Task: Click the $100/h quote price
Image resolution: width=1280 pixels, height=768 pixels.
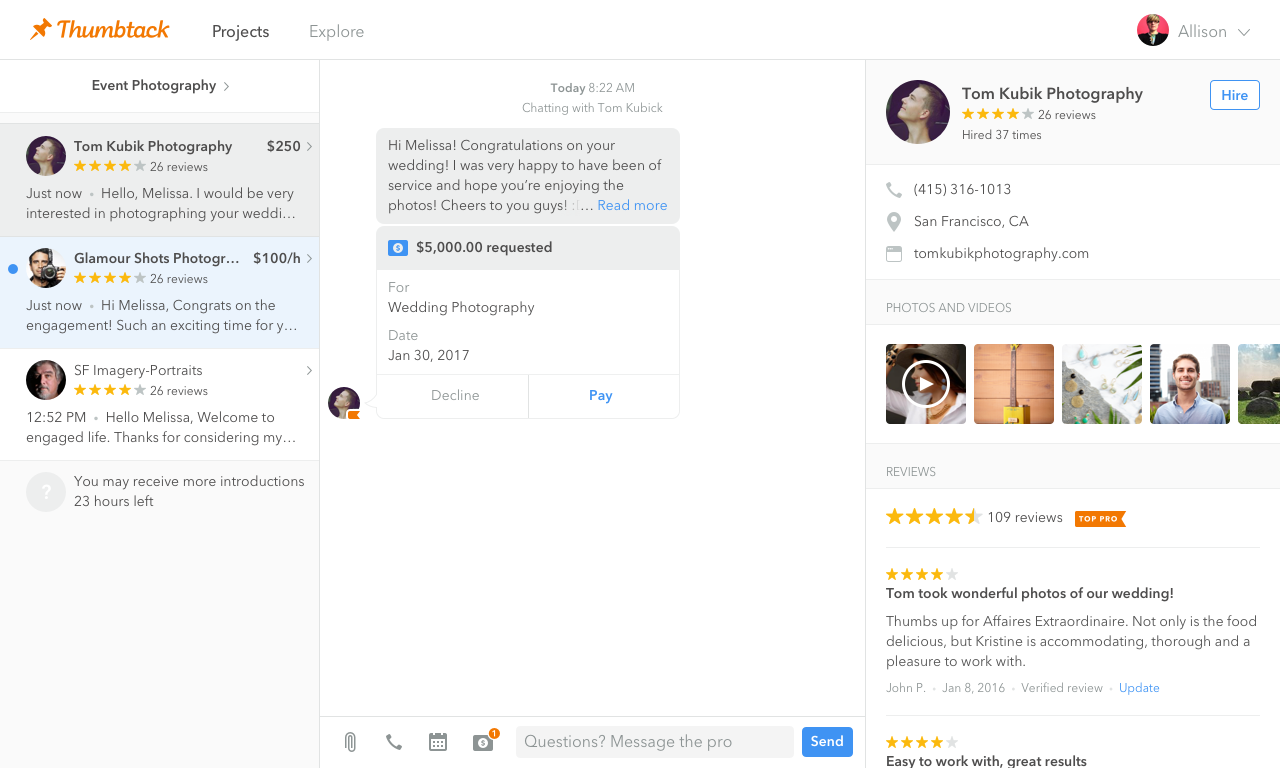Action: (x=277, y=258)
